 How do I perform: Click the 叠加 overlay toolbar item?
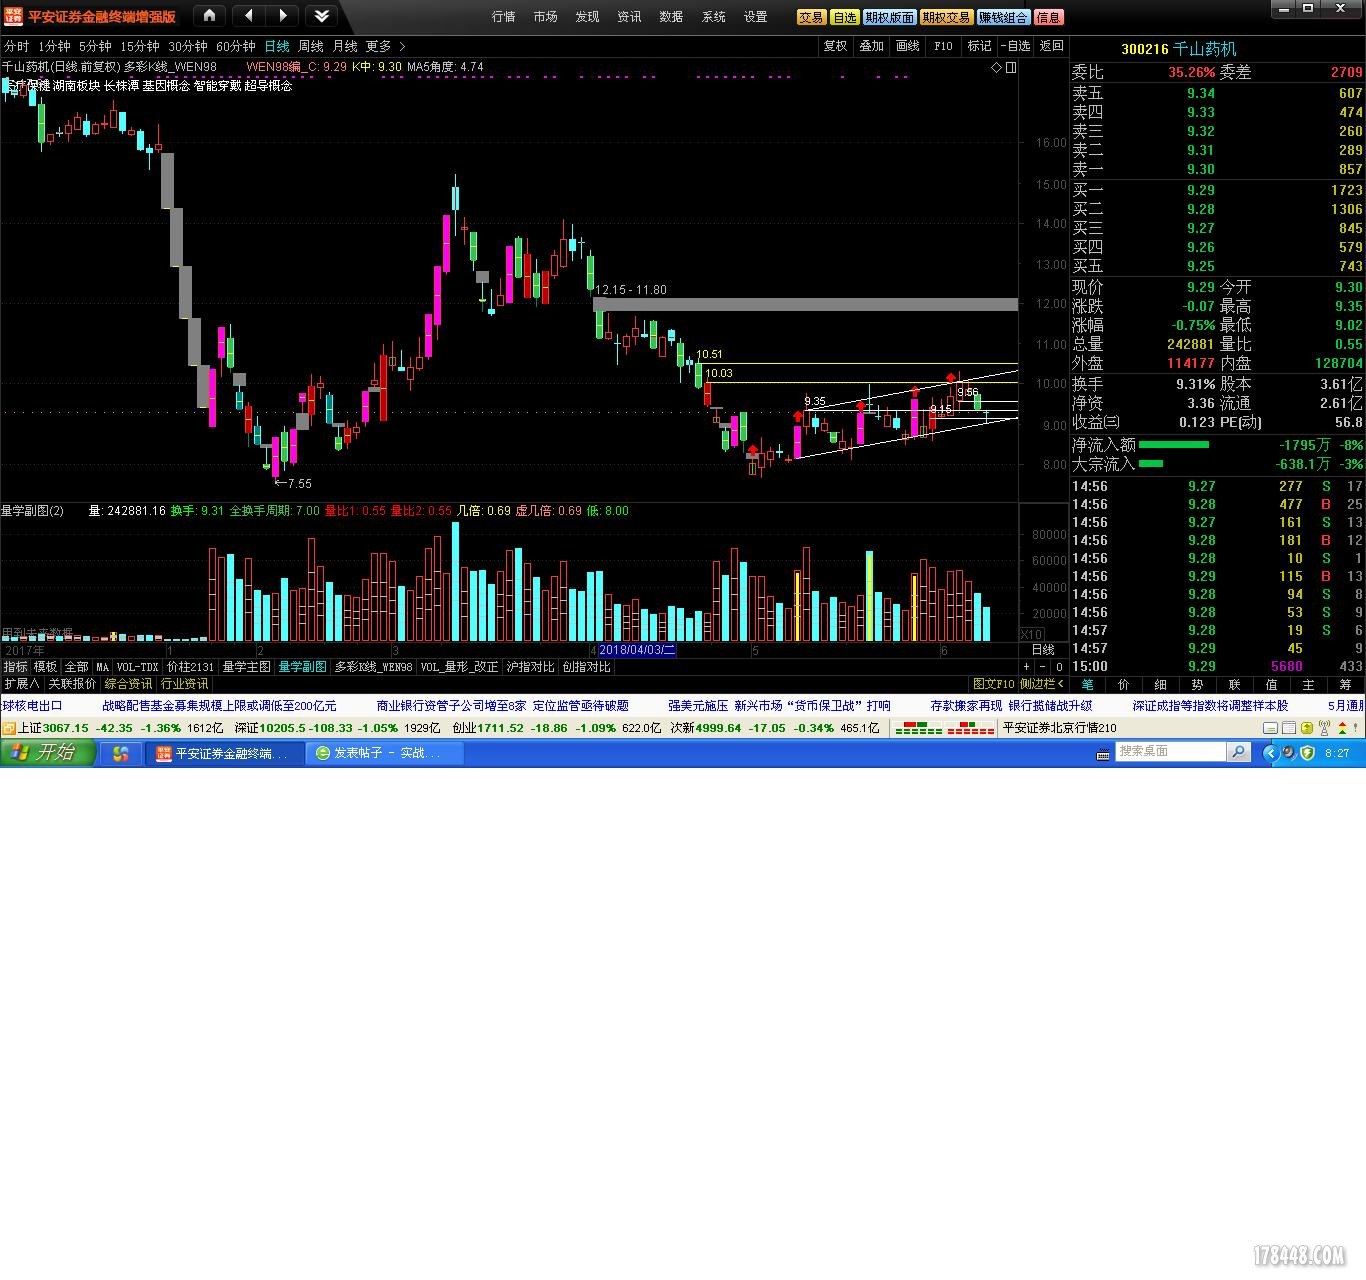[871, 46]
